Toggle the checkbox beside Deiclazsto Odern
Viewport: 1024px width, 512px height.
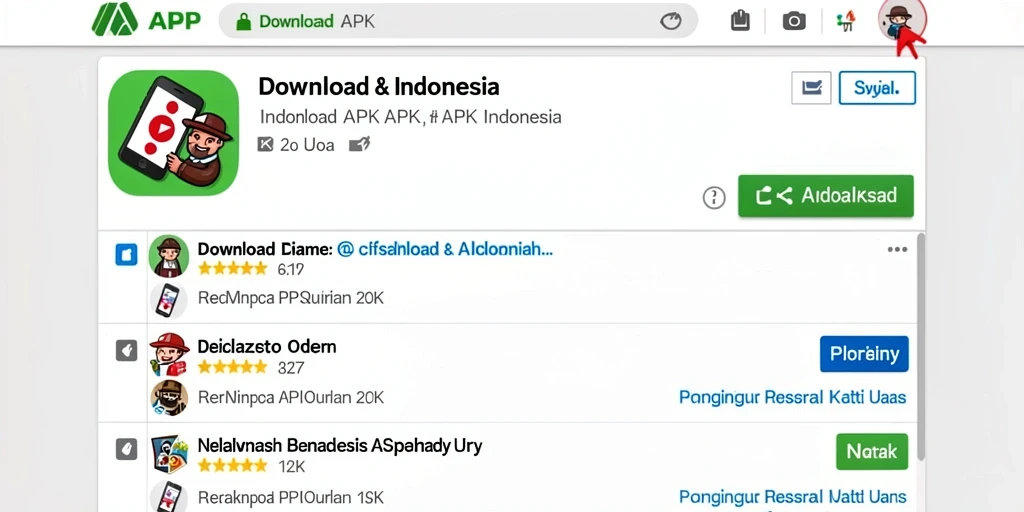(126, 351)
